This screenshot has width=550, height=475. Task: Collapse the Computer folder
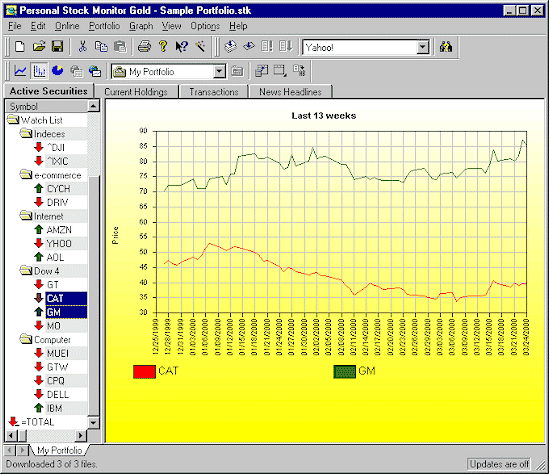point(26,339)
